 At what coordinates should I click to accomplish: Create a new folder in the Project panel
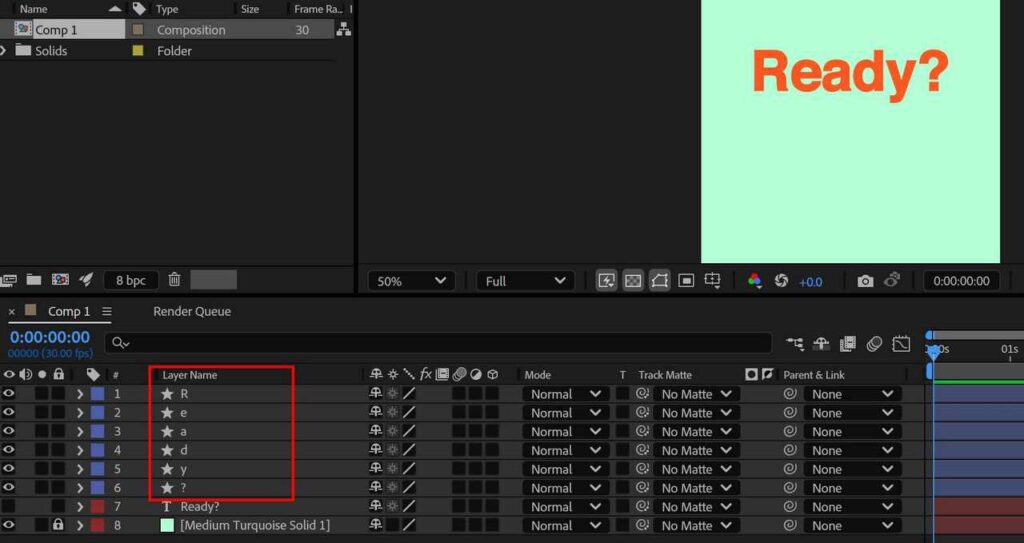tap(34, 280)
